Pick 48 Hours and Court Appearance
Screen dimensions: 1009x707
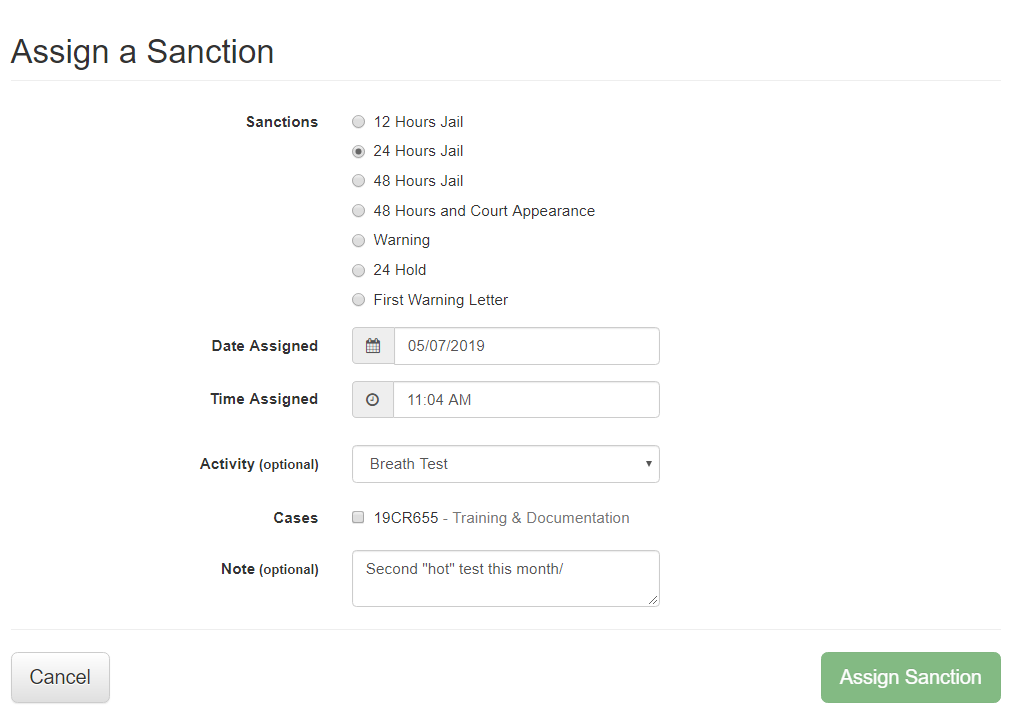point(359,211)
